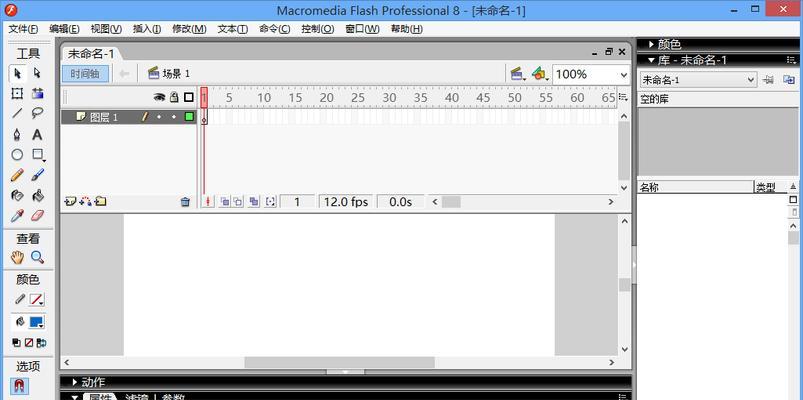Click the Delete Layer trash icon

[x=185, y=202]
